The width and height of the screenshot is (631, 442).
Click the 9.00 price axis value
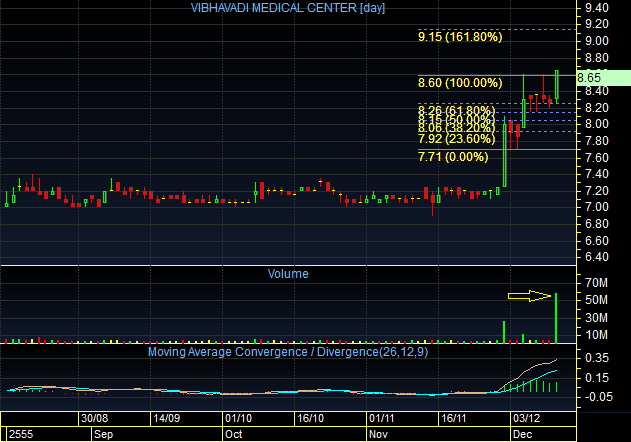(597, 41)
